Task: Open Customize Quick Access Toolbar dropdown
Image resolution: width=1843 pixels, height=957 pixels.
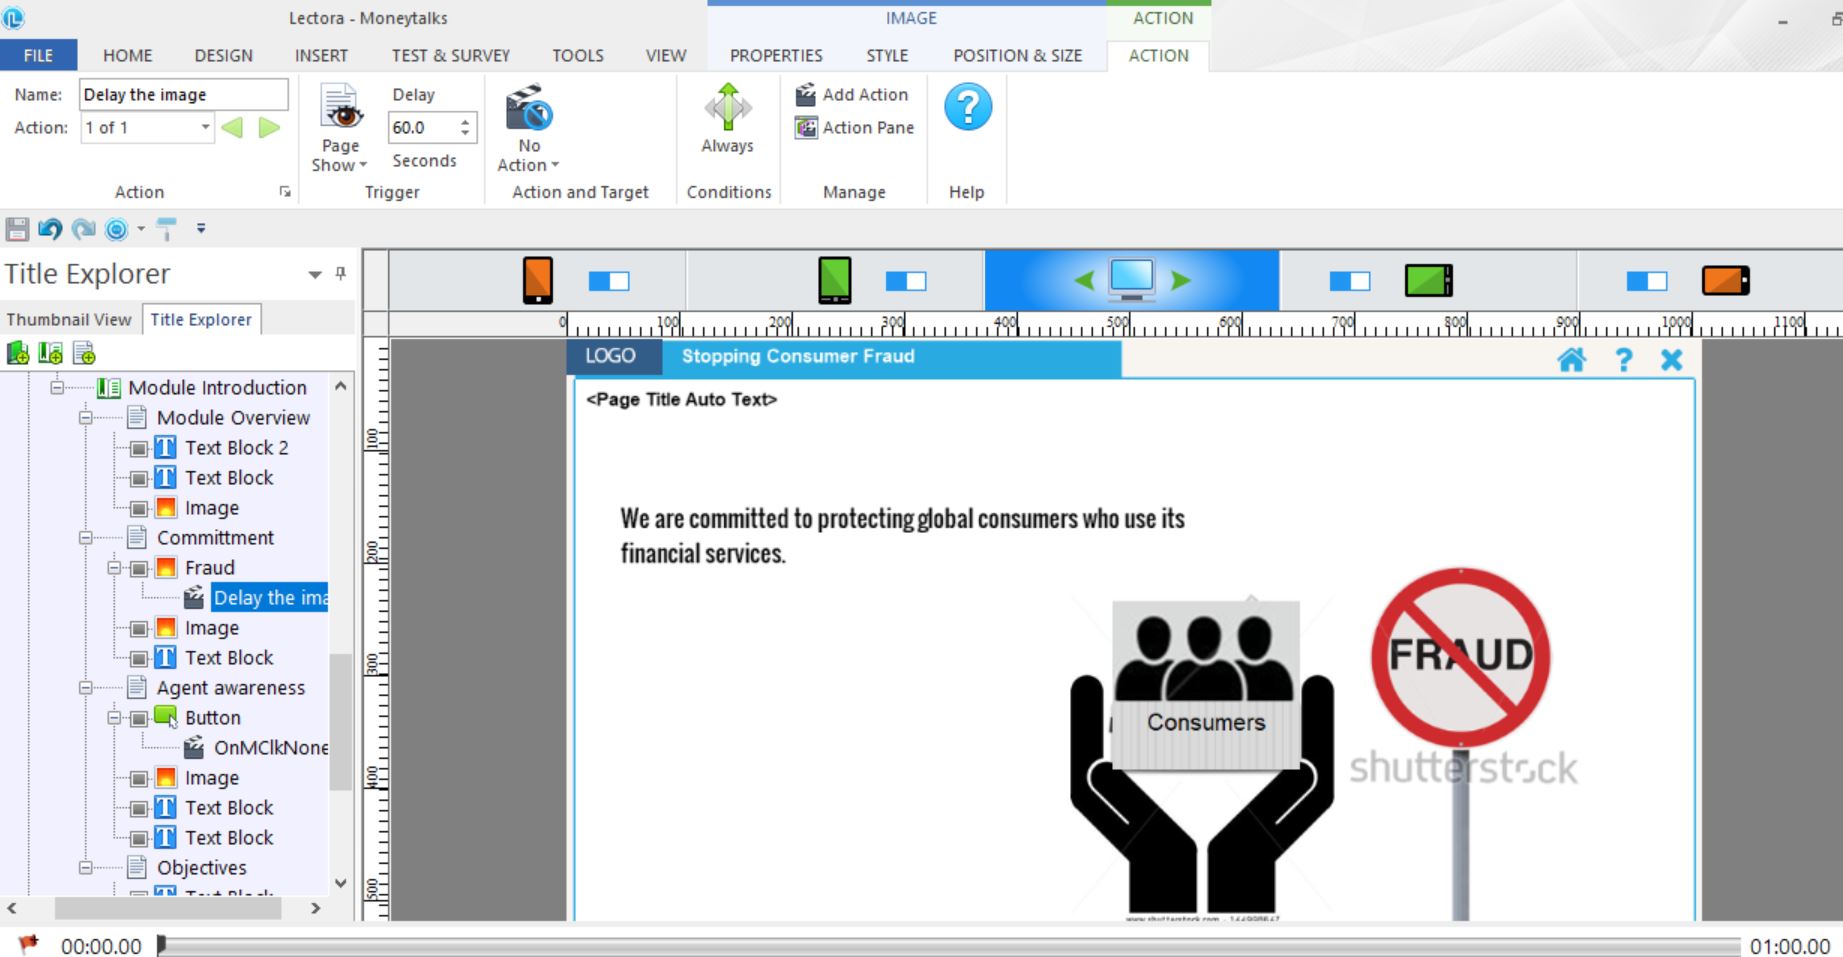Action: [201, 229]
